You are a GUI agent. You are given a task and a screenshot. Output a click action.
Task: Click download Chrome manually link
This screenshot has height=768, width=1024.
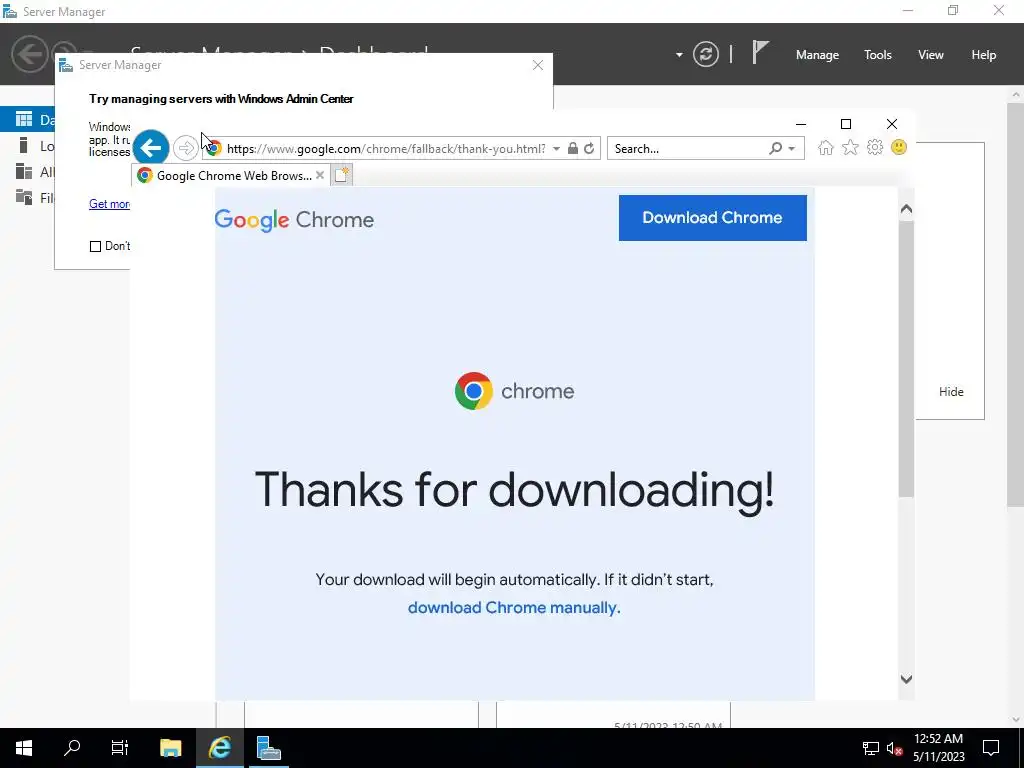(x=514, y=607)
